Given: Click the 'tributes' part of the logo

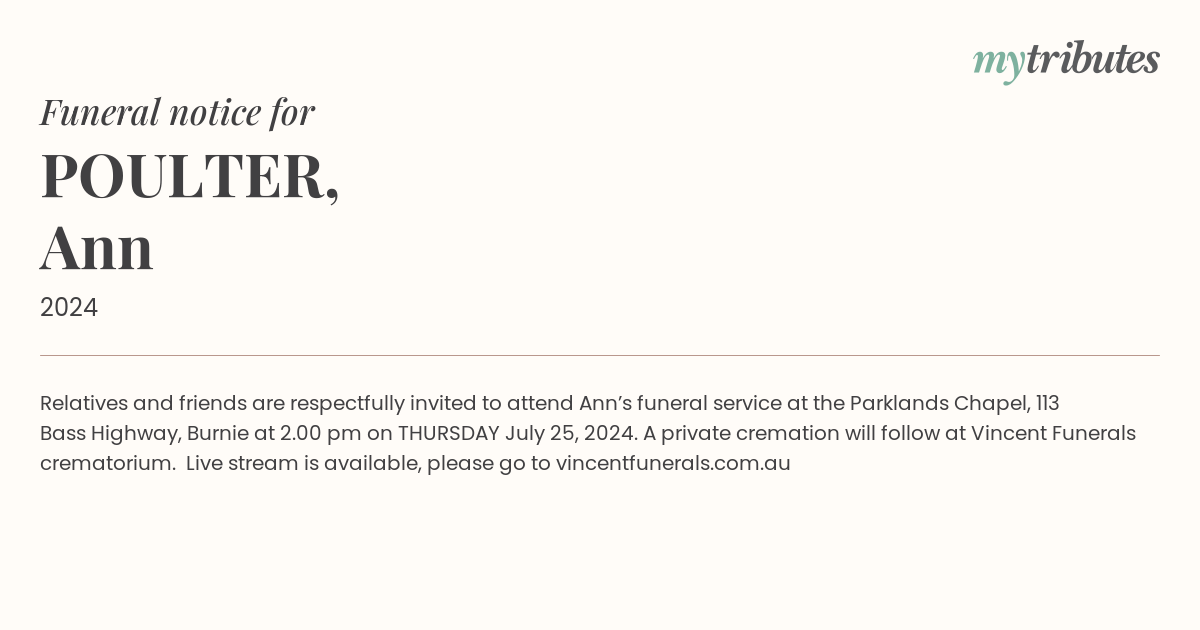Looking at the screenshot, I should point(1093,59).
